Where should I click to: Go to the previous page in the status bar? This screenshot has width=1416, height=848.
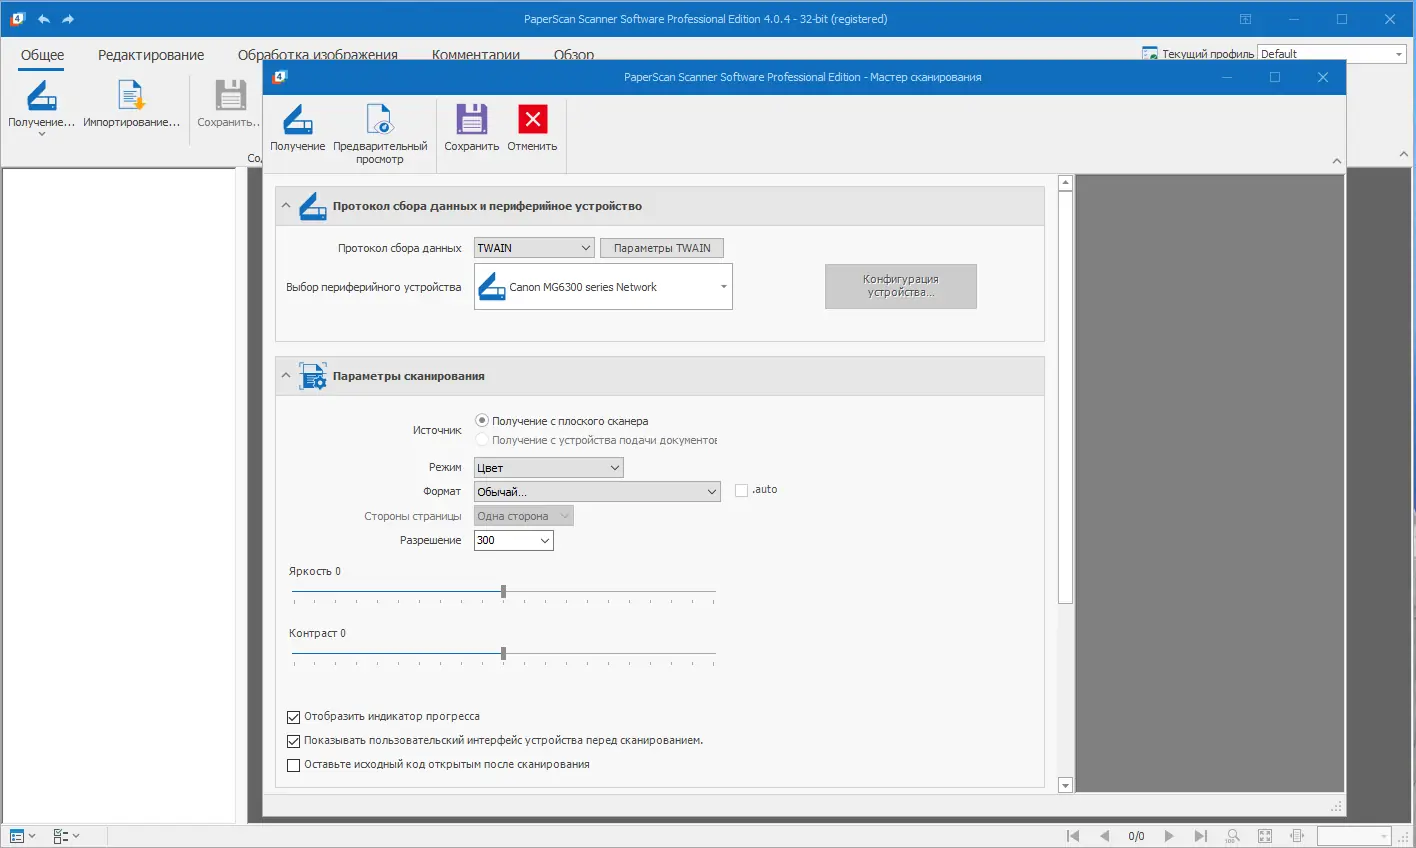[x=1105, y=836]
